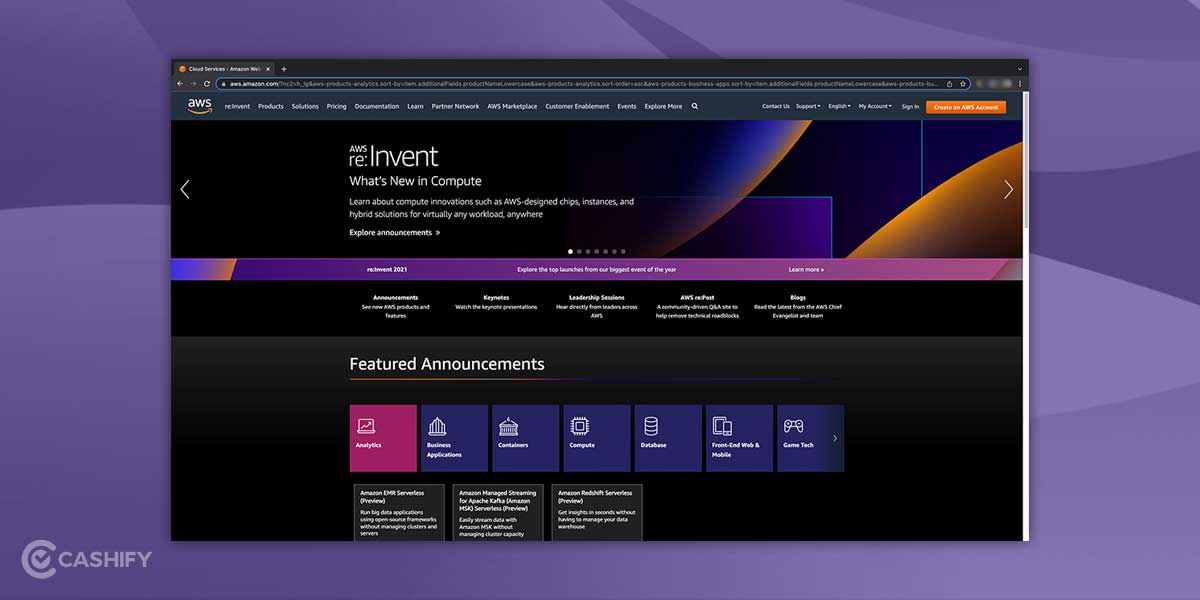Open the Pricing menu

point(336,106)
